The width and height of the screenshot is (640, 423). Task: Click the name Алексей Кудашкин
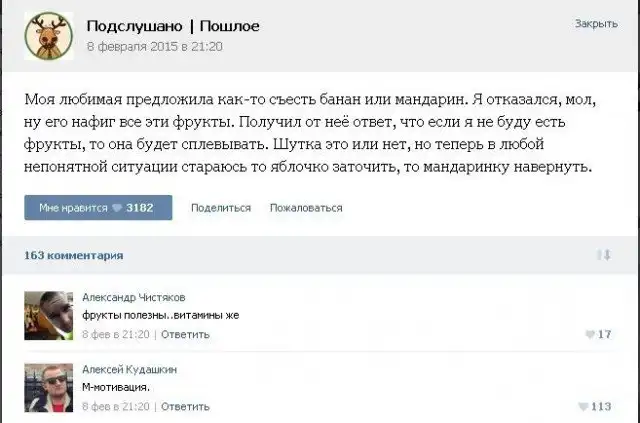(x=129, y=369)
